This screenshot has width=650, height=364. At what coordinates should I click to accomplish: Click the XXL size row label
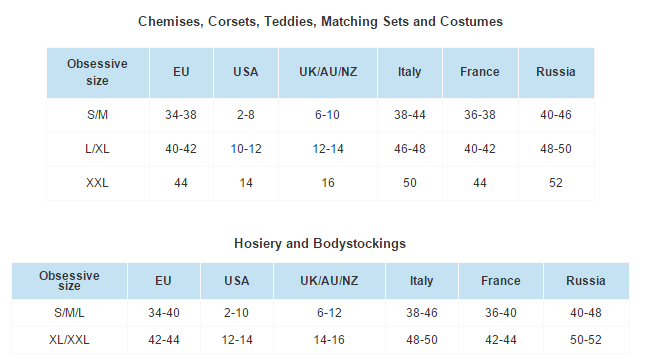coord(97,183)
